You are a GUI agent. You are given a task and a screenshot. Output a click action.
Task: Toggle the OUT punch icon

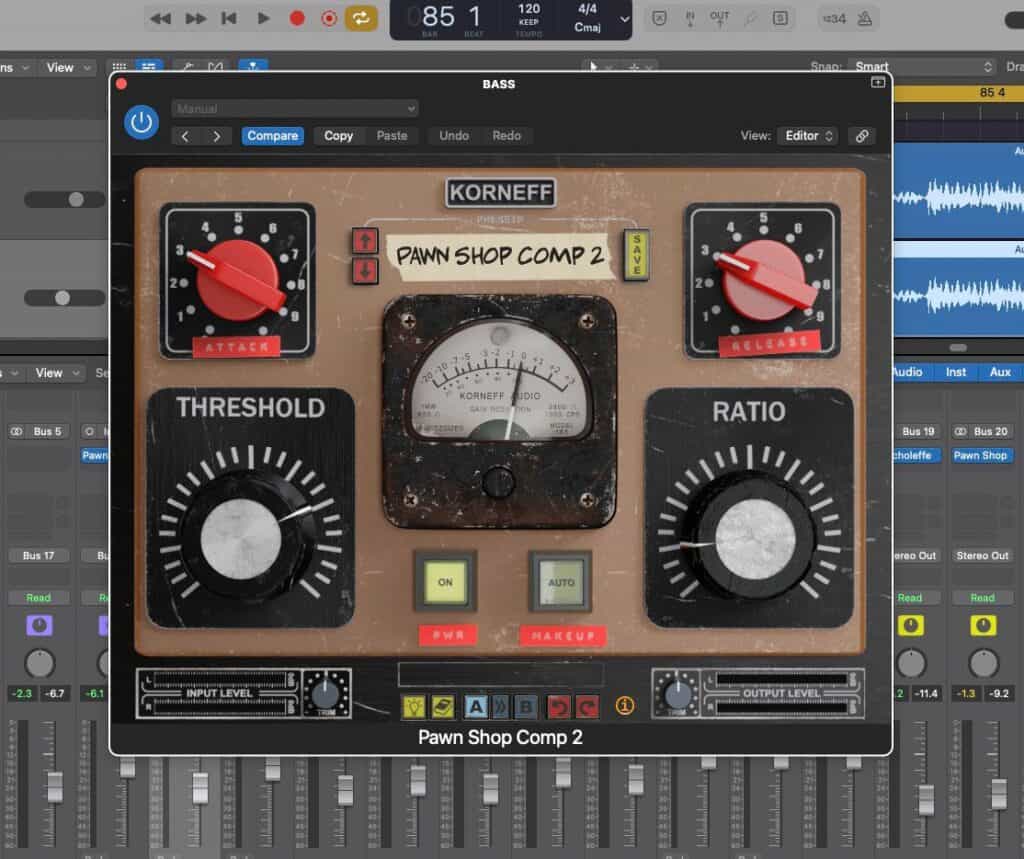click(720, 18)
